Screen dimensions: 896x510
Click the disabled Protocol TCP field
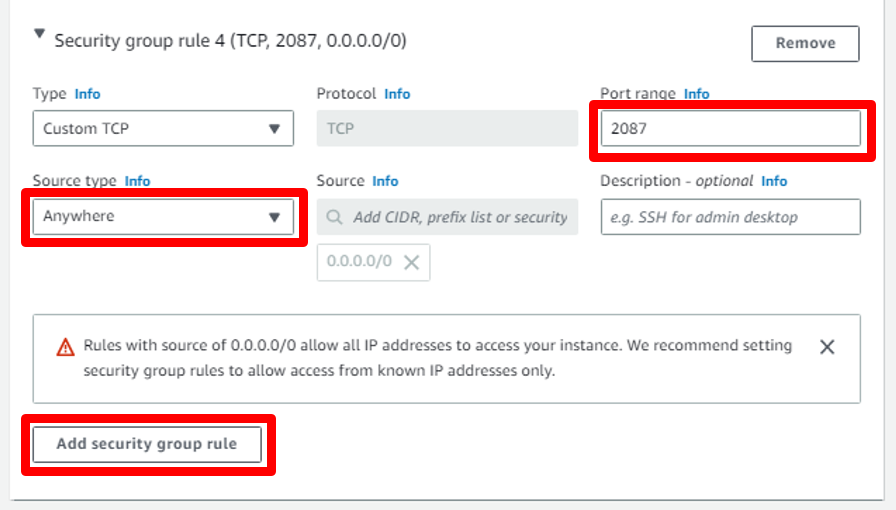click(447, 129)
